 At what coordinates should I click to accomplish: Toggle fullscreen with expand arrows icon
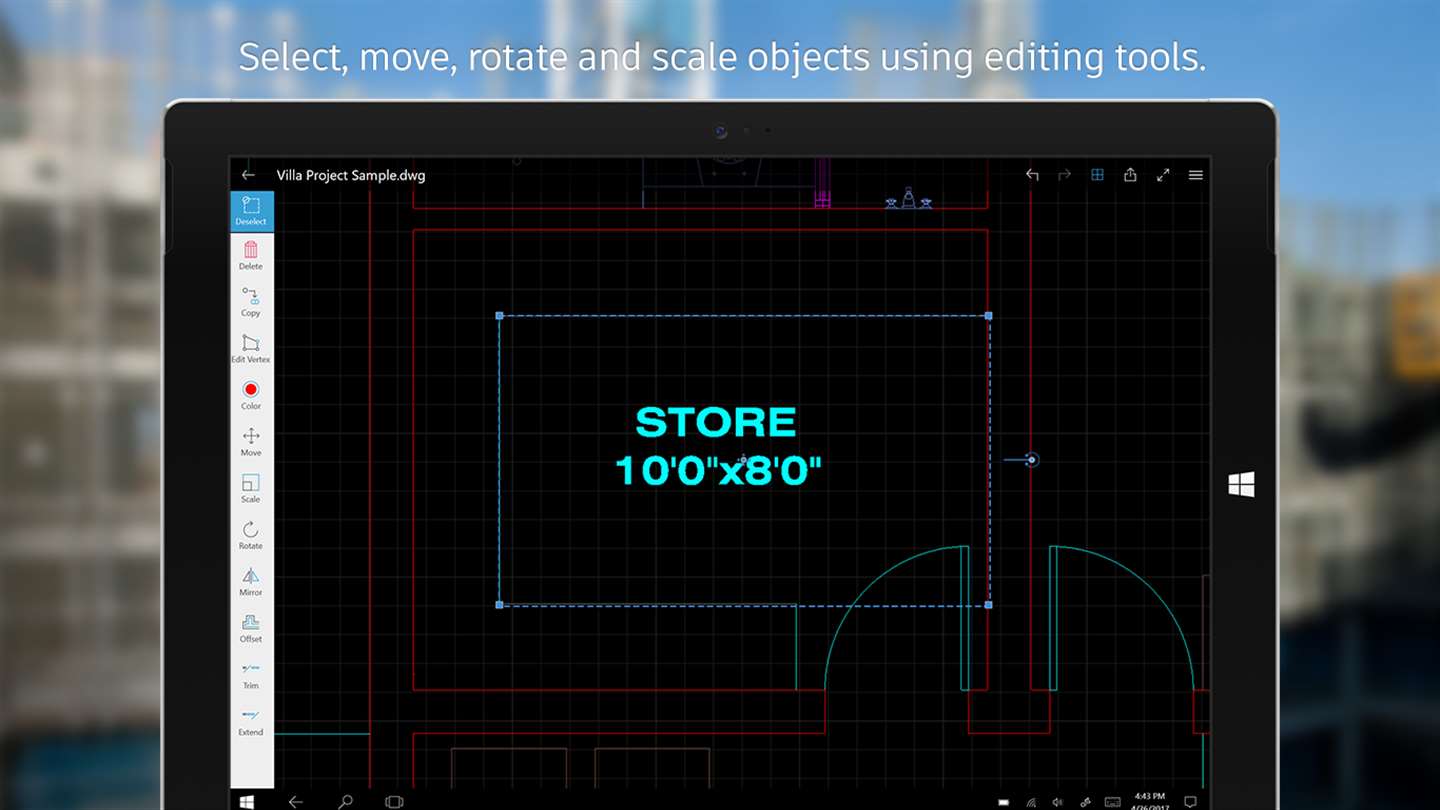(x=1163, y=175)
